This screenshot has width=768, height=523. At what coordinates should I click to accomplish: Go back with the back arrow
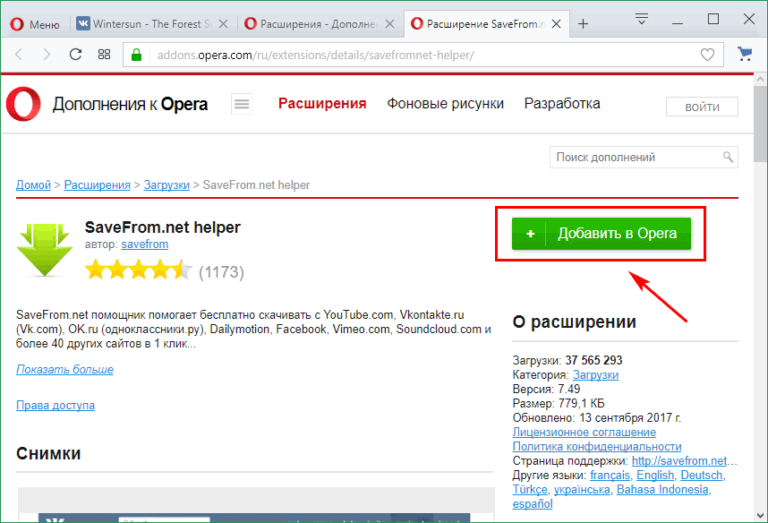(19, 54)
